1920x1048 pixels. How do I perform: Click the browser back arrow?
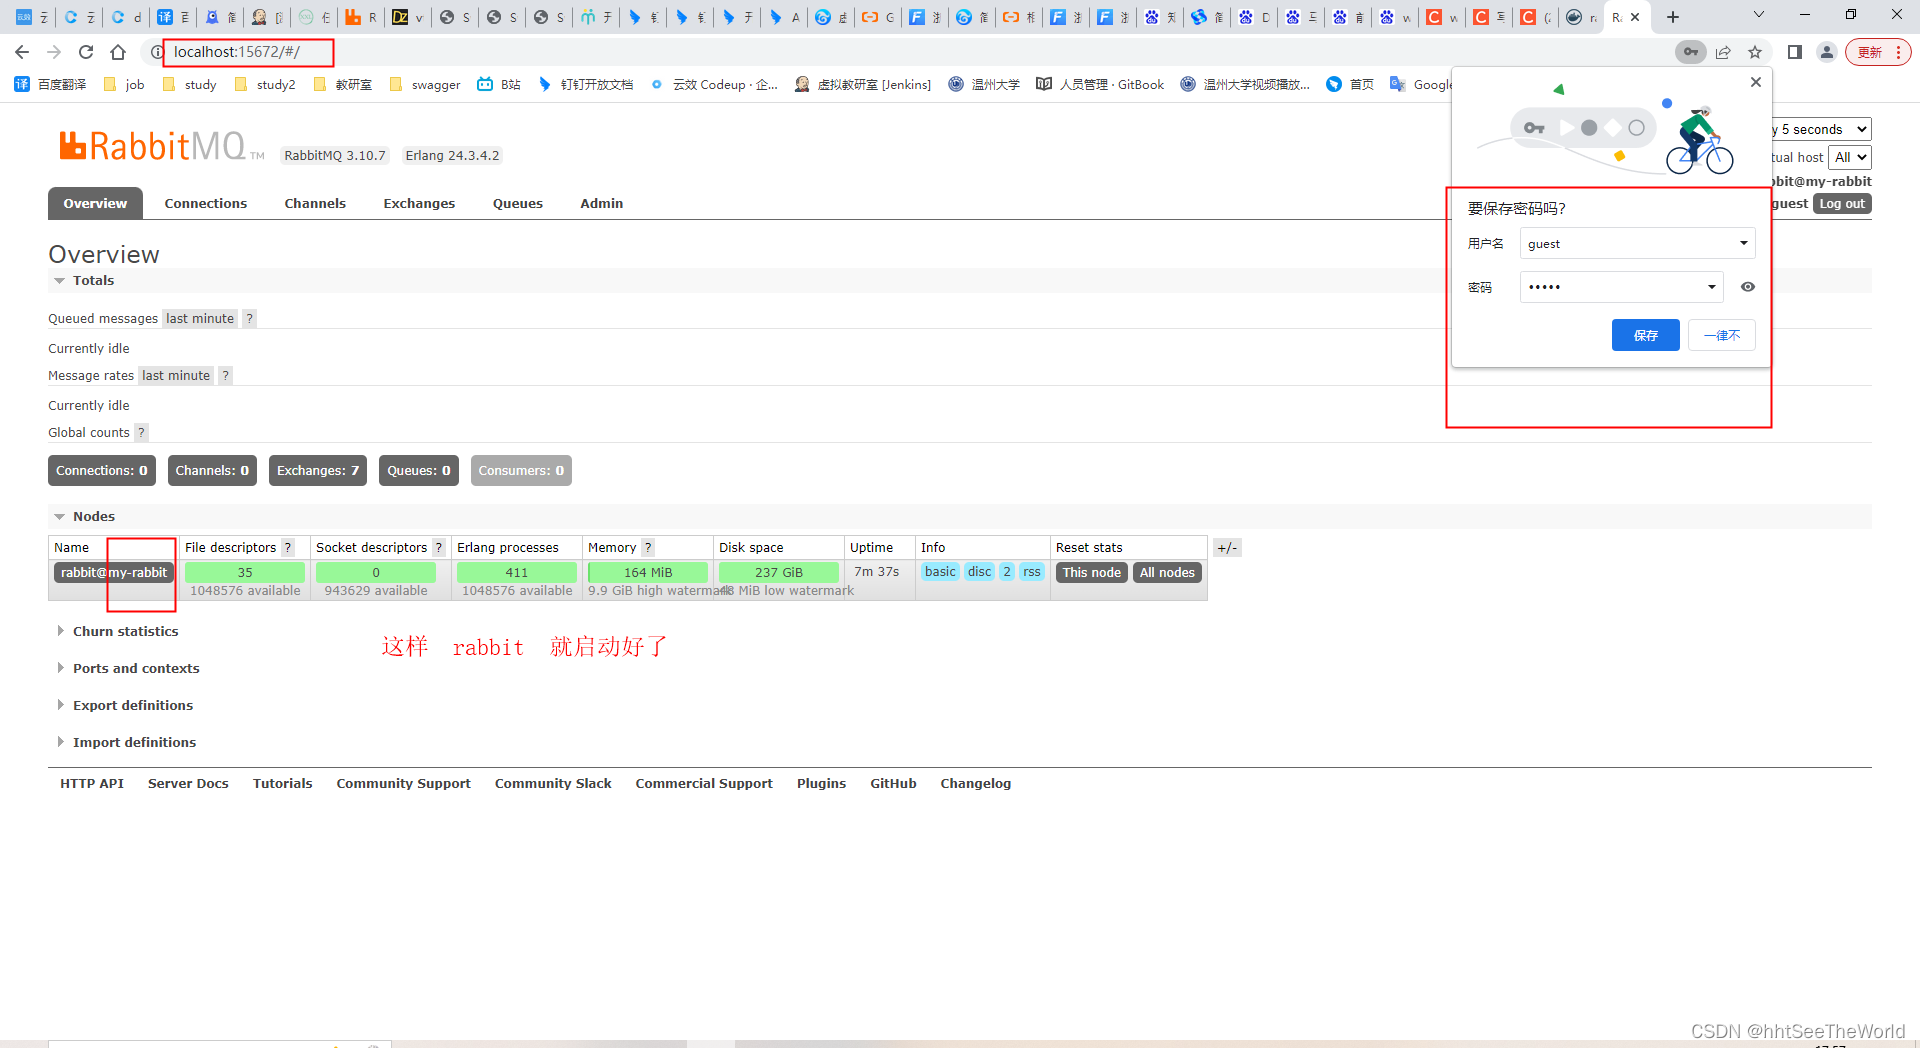coord(22,52)
